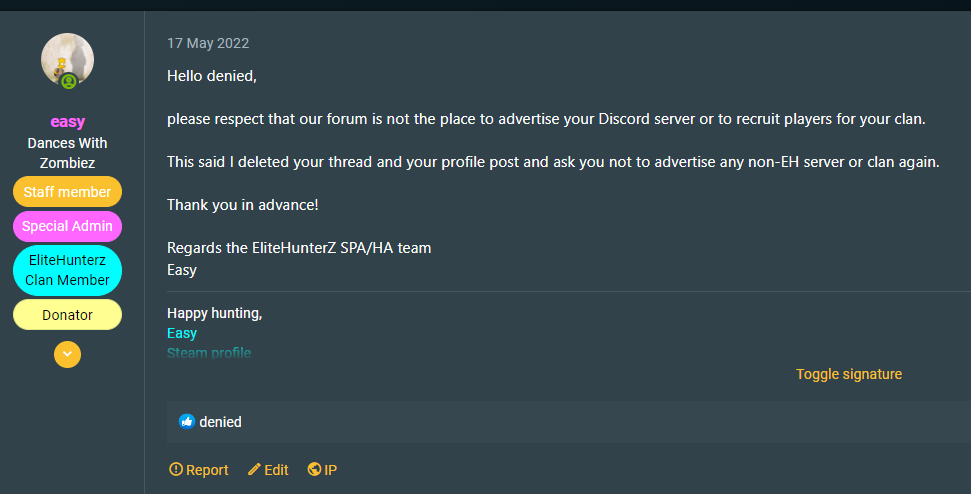This screenshot has height=494, width=971.
Task: Click the IP globe icon
Action: tap(314, 470)
